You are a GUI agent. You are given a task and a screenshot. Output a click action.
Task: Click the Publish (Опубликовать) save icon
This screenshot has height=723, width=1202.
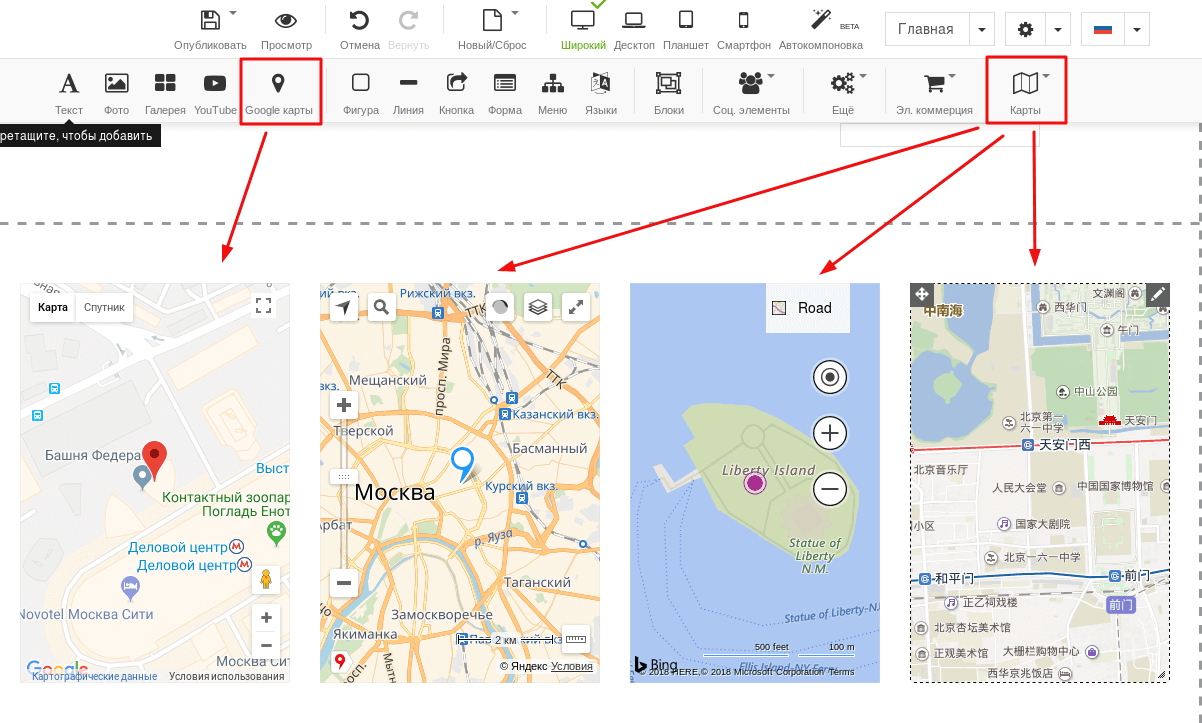pos(210,20)
